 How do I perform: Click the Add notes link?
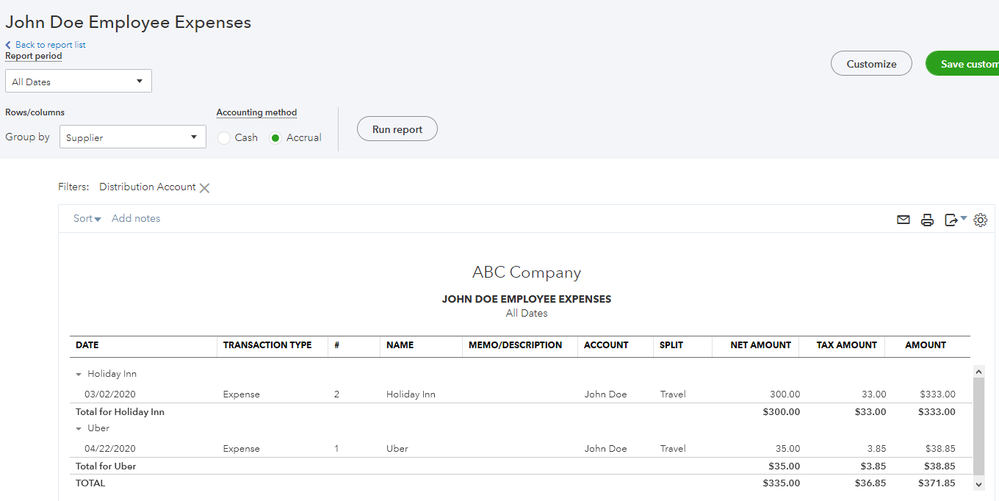[x=136, y=219]
